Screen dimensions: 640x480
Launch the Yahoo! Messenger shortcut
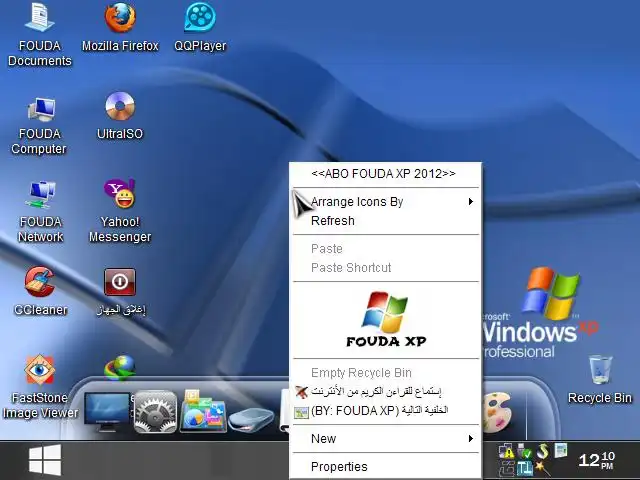point(120,211)
